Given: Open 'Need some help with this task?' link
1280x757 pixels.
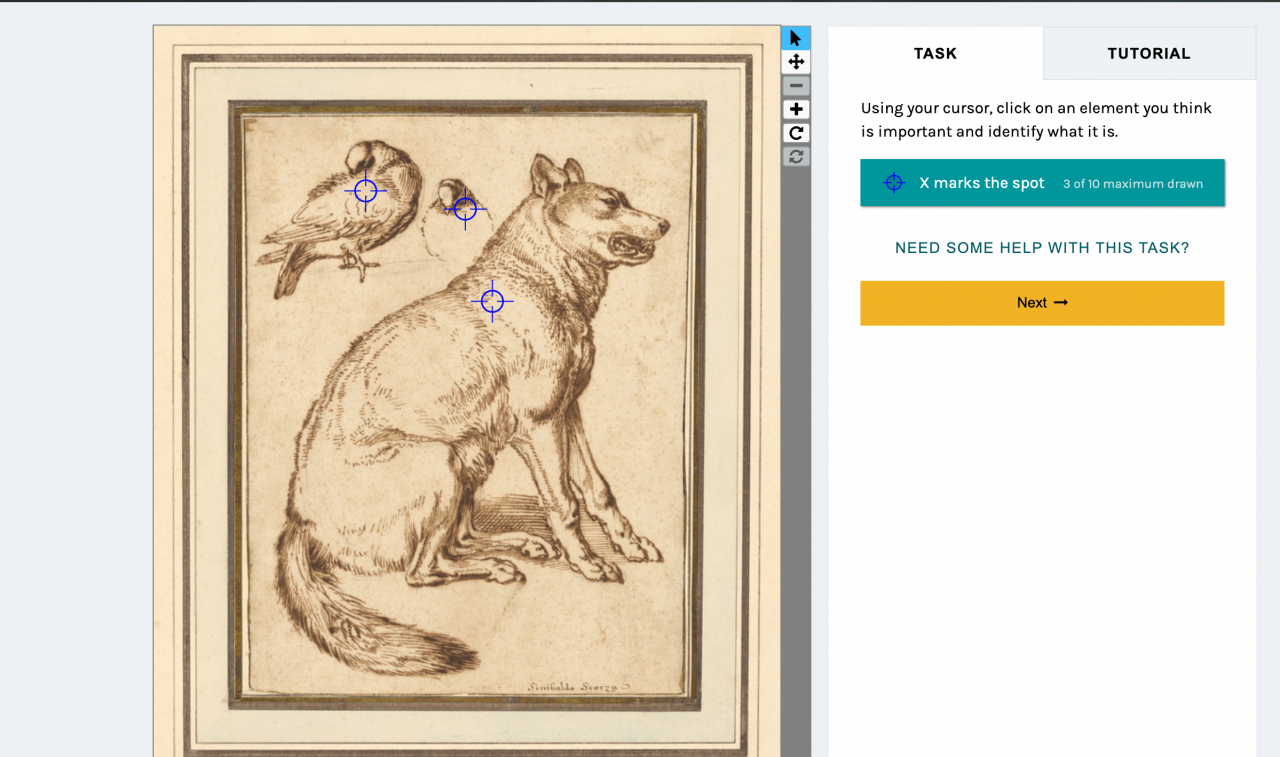Looking at the screenshot, I should tap(1042, 248).
